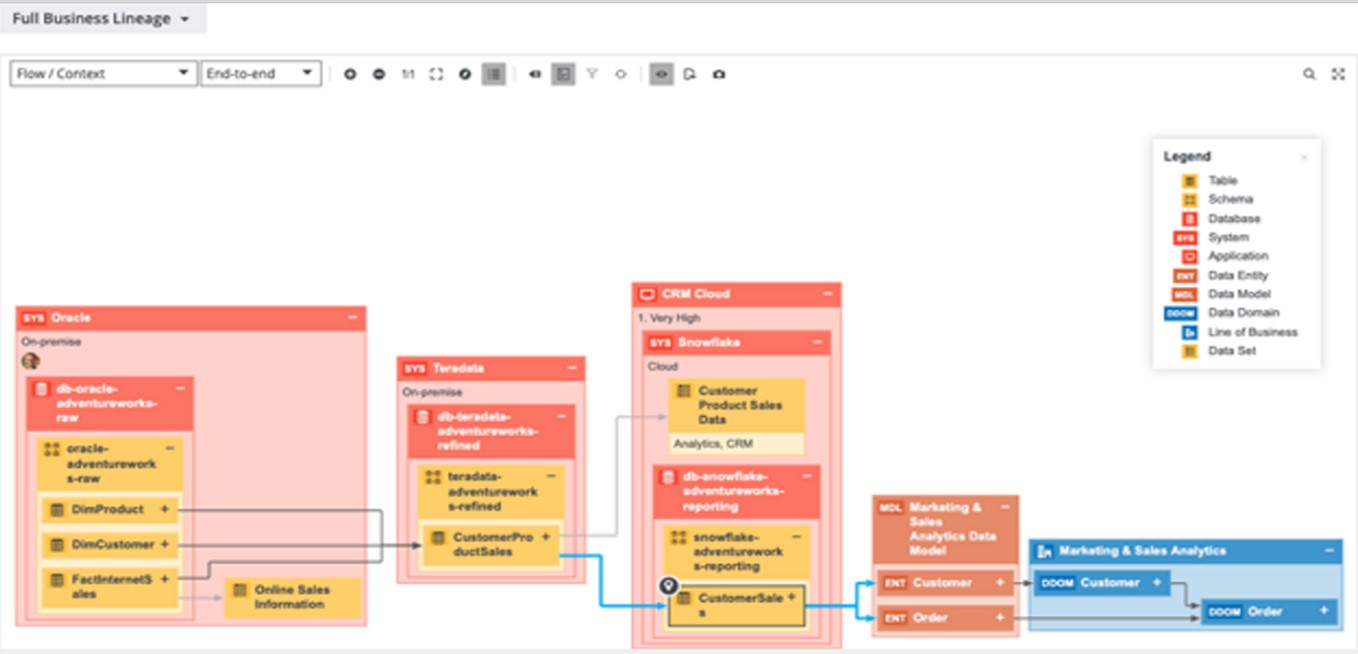The height and width of the screenshot is (654, 1358).
Task: Click the Data Domain badge in the Legend
Action: click(x=1181, y=312)
